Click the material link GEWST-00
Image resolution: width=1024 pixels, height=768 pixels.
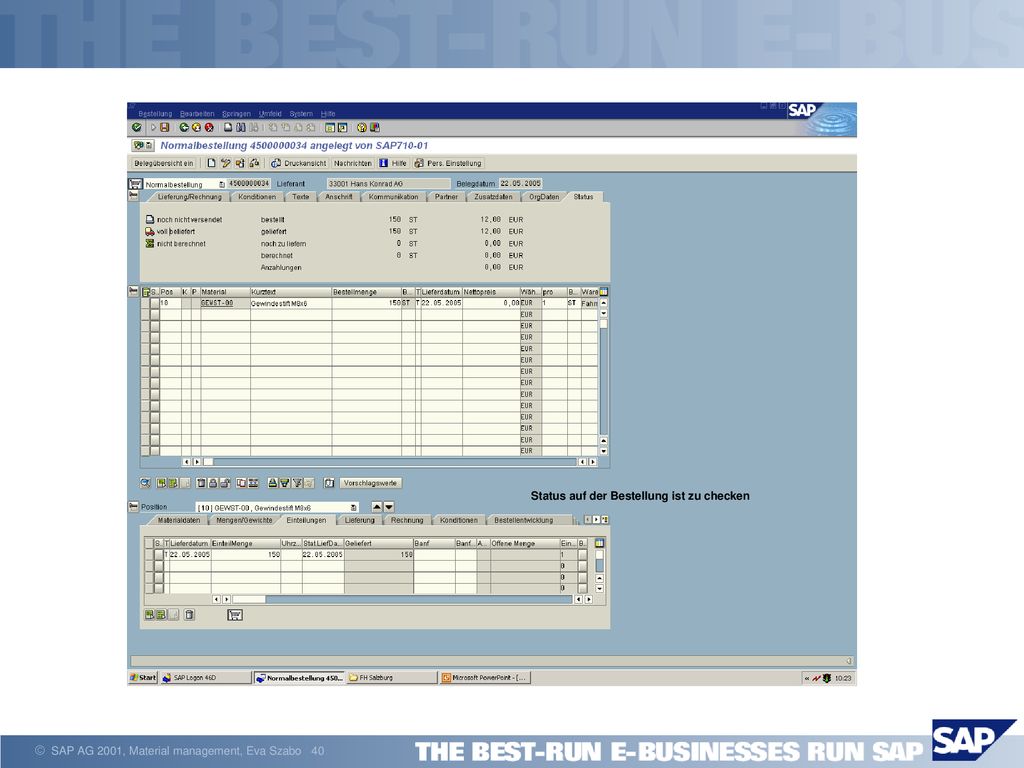pyautogui.click(x=217, y=304)
